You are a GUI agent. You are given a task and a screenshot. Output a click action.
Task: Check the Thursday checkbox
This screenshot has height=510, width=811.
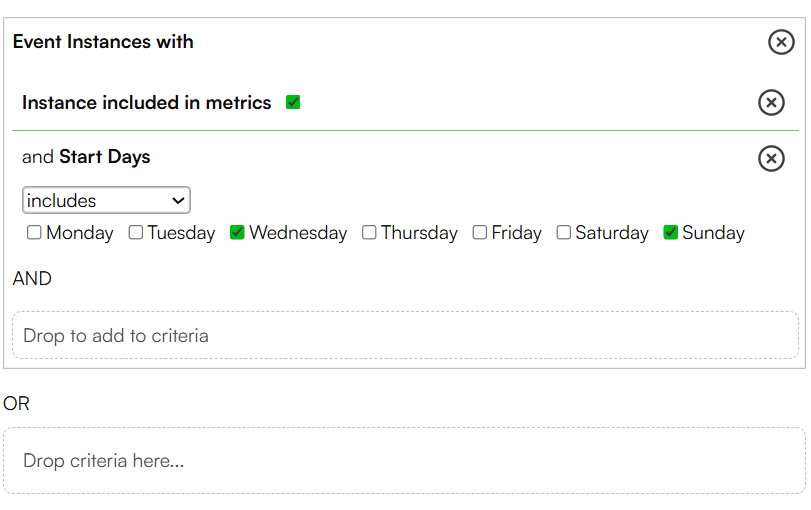(369, 232)
